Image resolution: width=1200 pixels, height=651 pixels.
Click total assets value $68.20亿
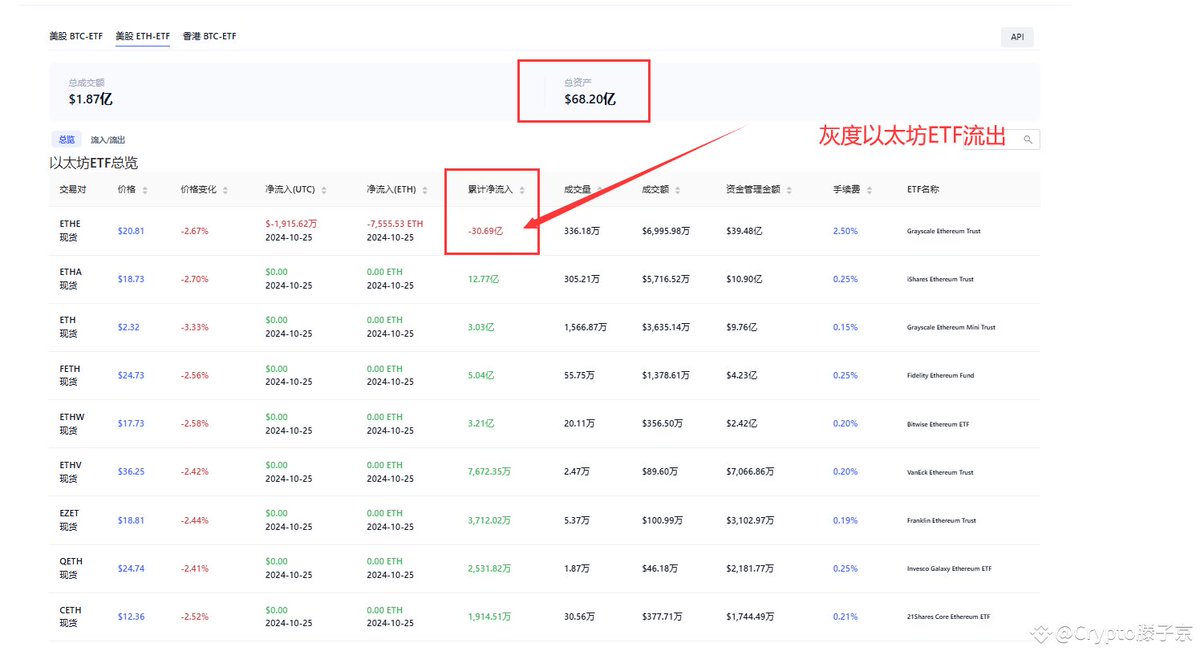coord(590,99)
